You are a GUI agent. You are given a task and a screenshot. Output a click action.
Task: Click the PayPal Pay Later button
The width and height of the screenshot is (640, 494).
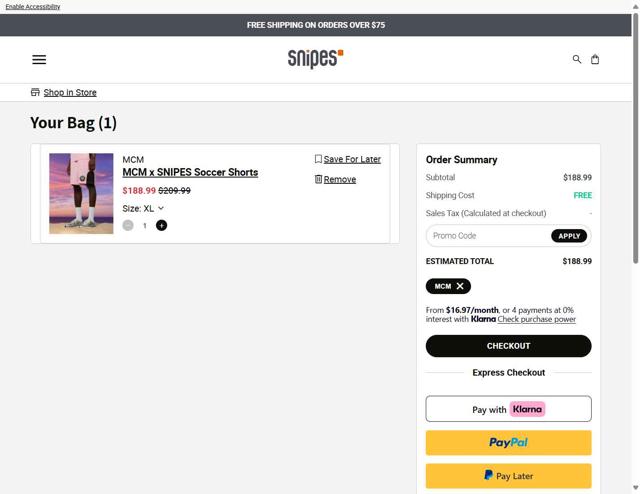pyautogui.click(x=509, y=476)
